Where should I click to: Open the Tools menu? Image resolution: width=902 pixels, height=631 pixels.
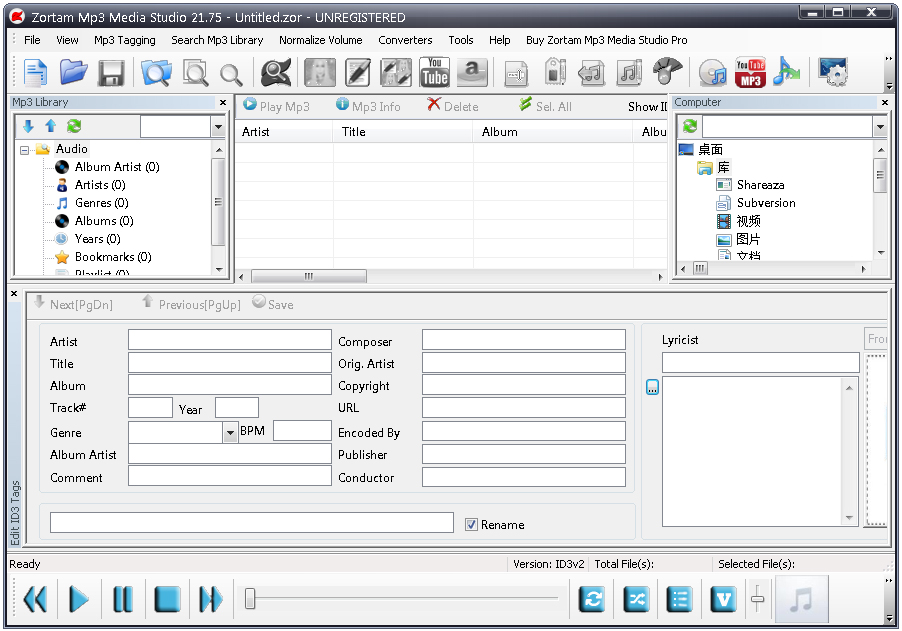461,40
